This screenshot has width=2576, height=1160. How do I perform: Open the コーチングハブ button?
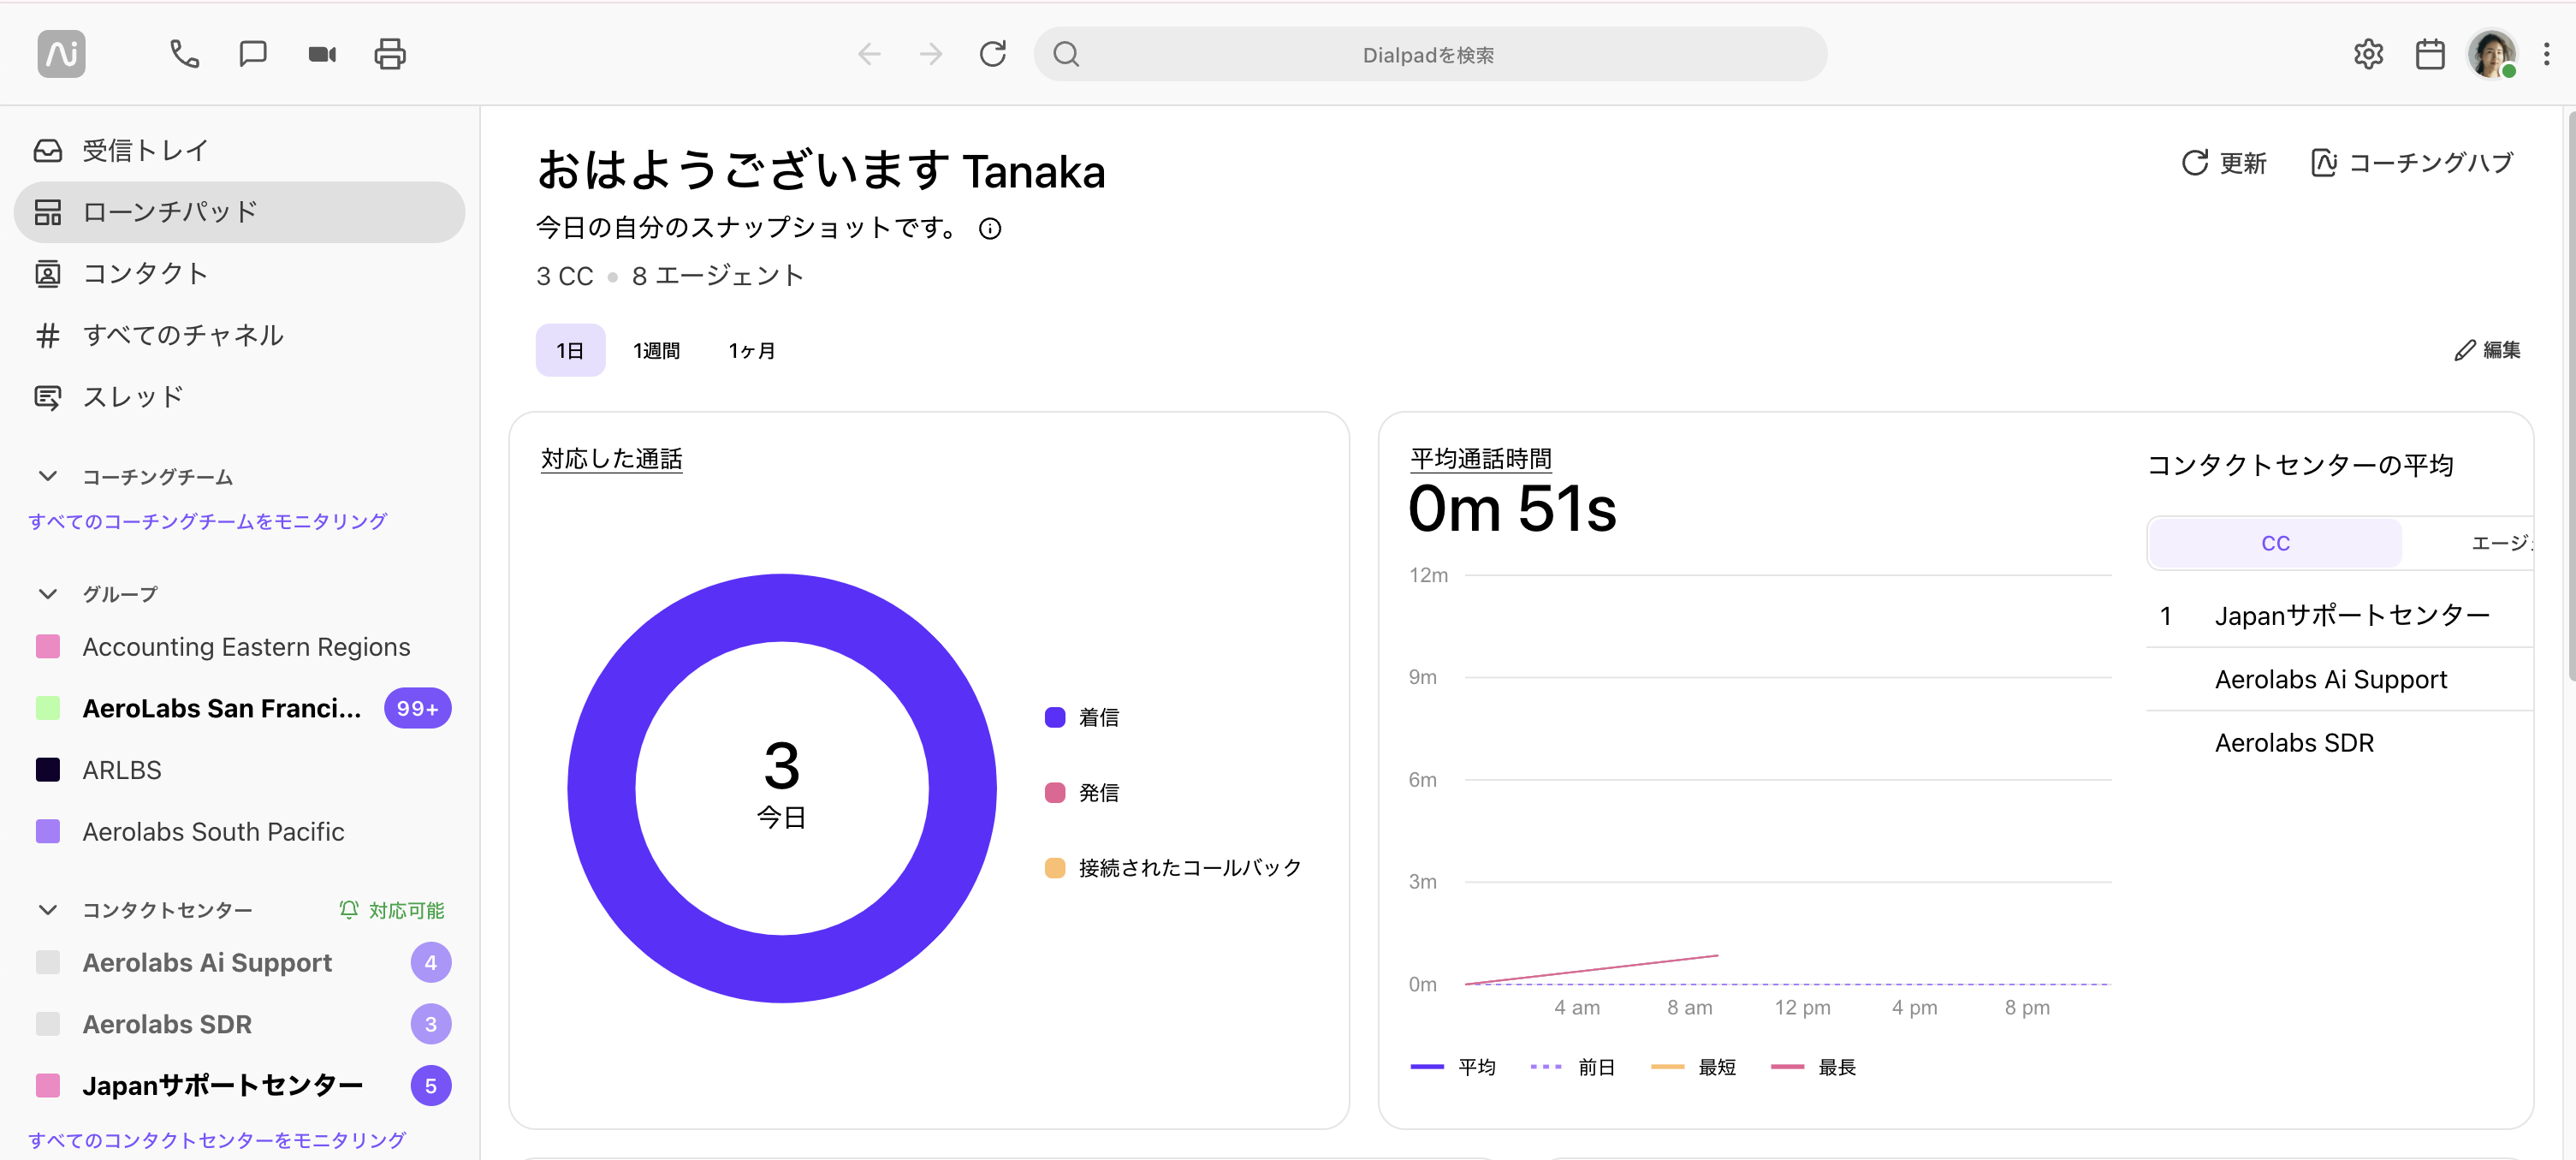pyautogui.click(x=2411, y=163)
